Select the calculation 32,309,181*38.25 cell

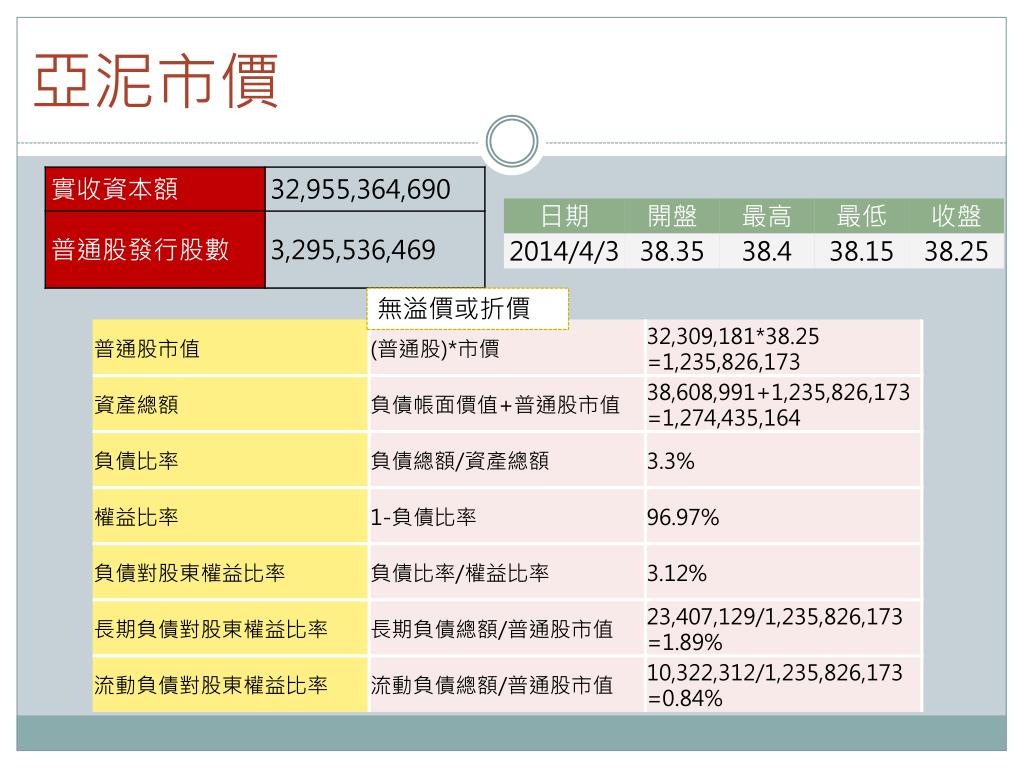pos(784,348)
